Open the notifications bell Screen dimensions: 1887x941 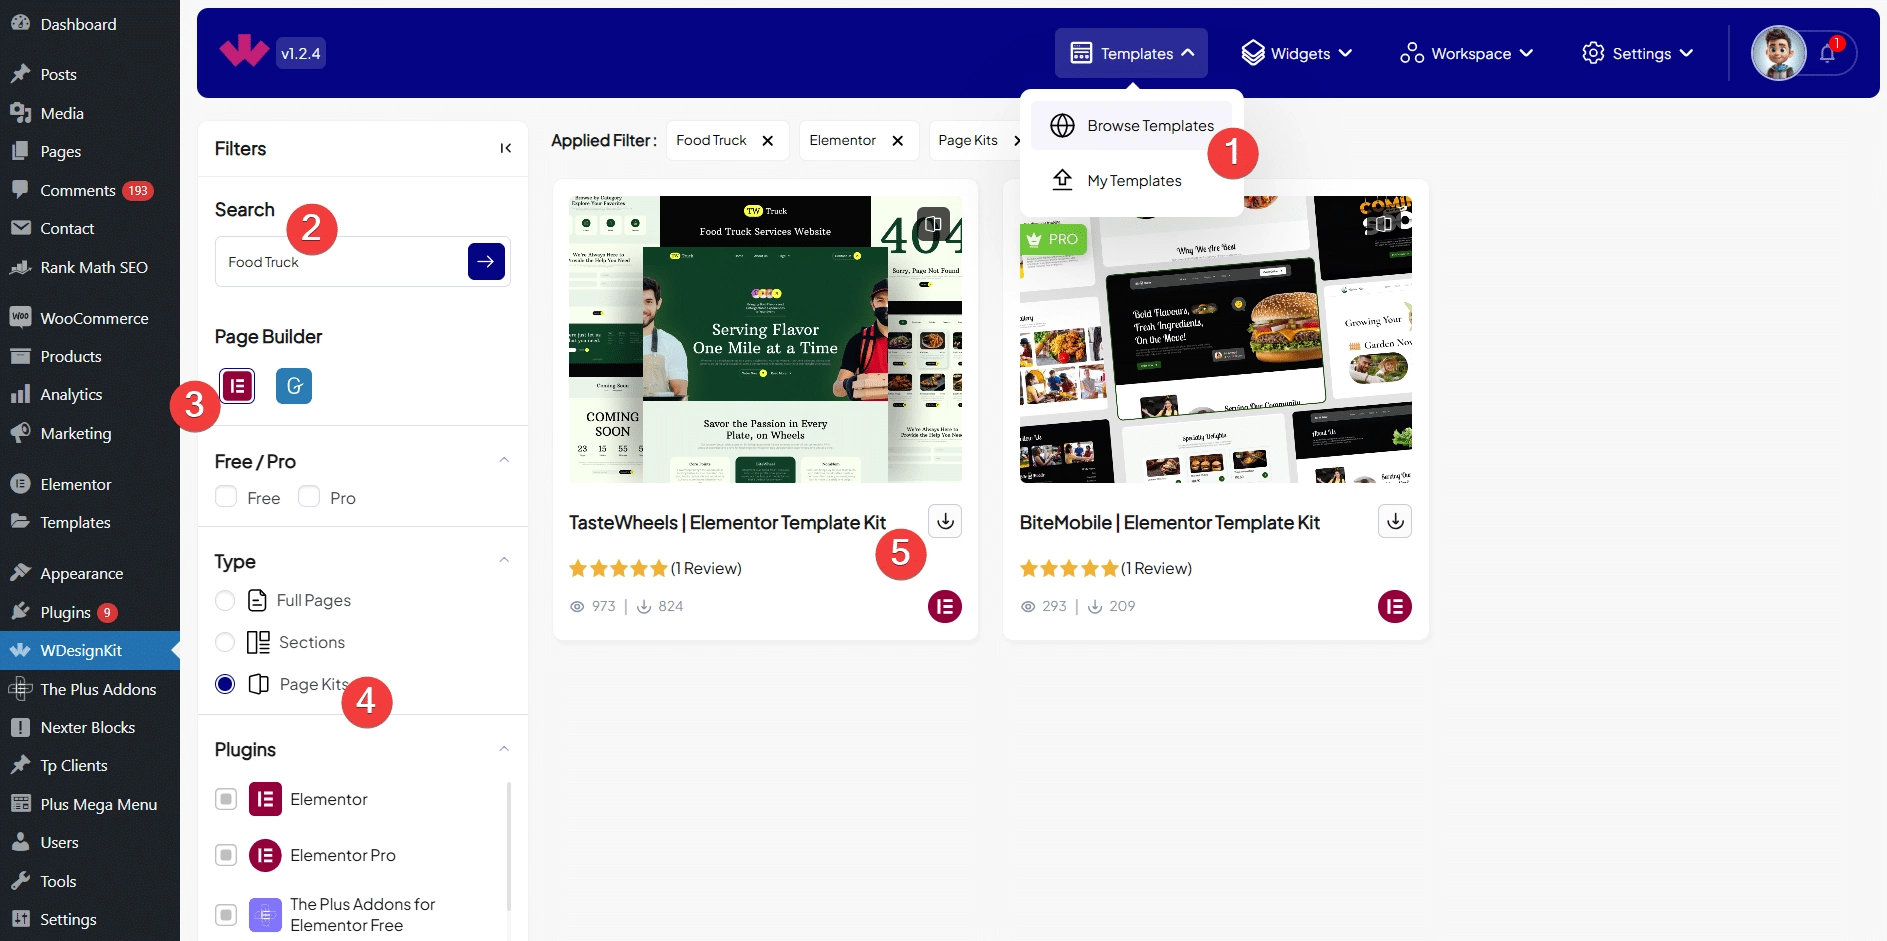pyautogui.click(x=1827, y=54)
